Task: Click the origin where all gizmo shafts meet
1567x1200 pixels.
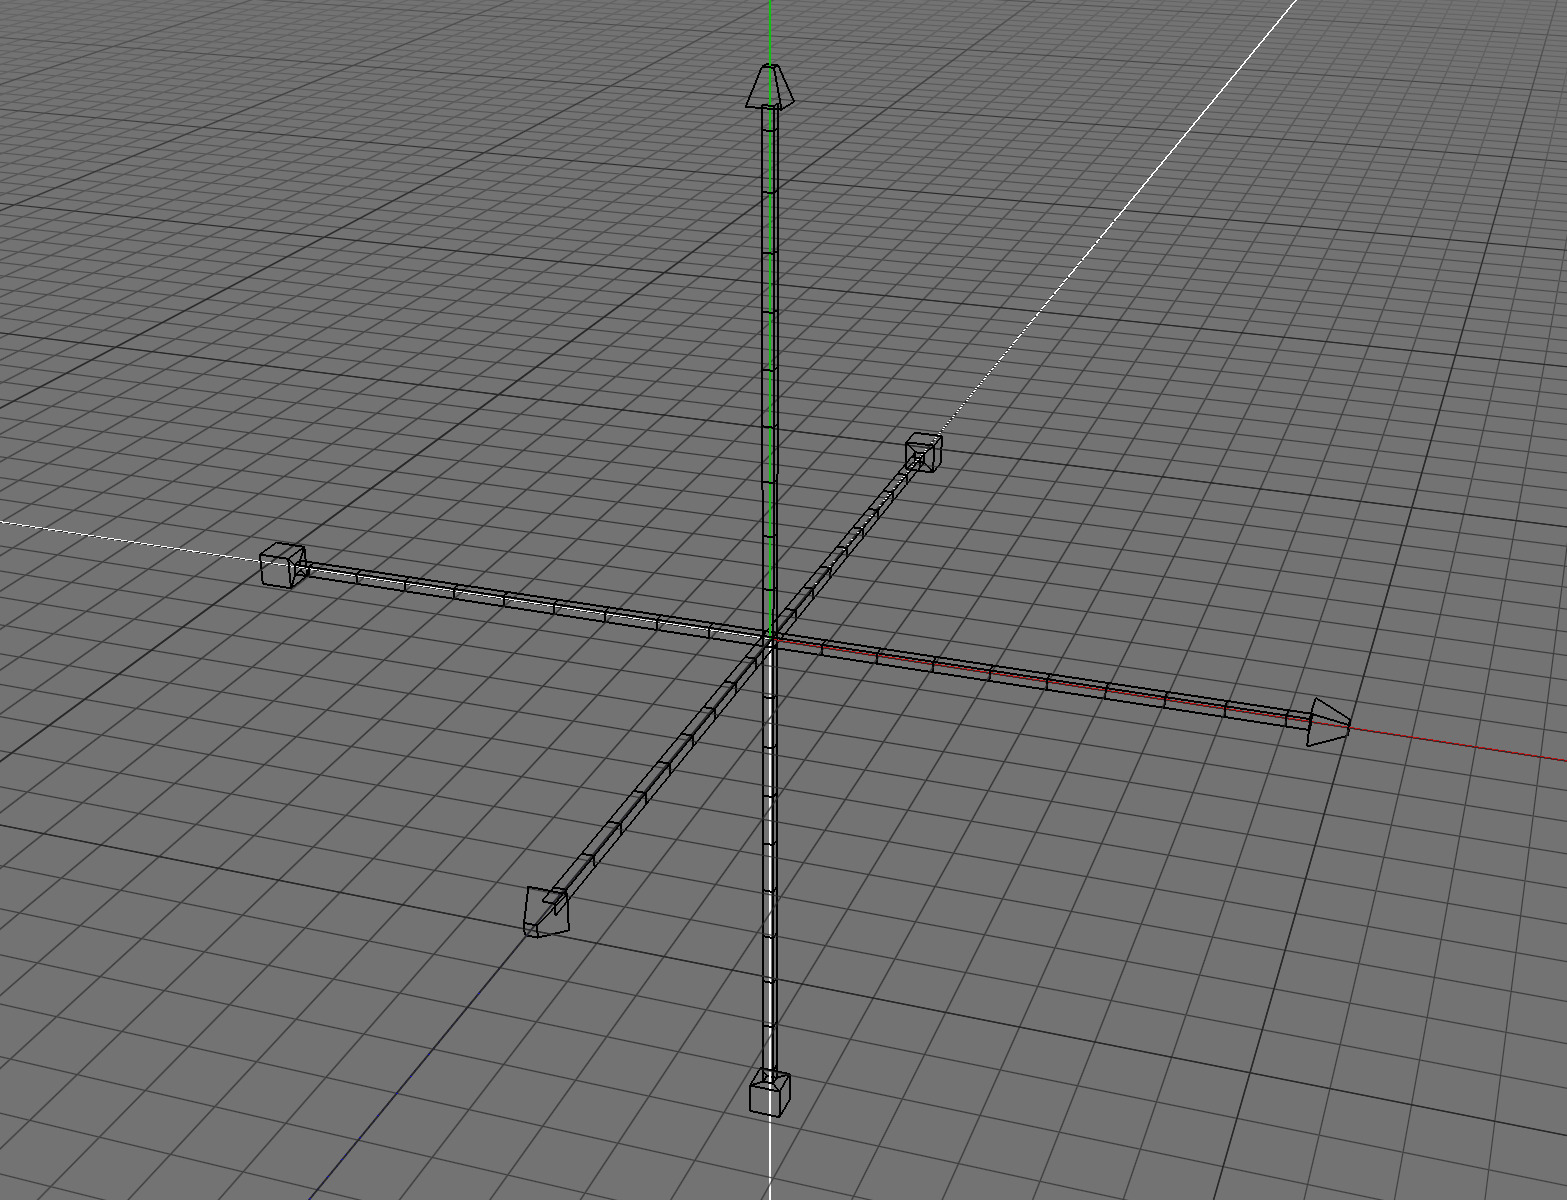Action: point(770,638)
